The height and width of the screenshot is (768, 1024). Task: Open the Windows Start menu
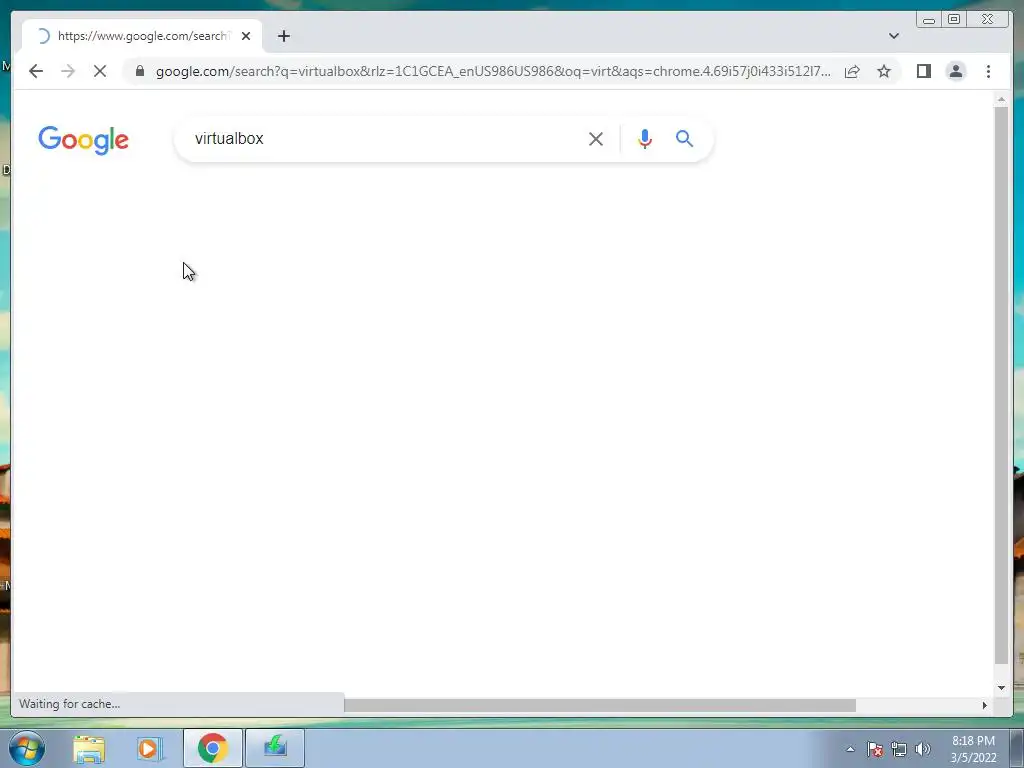(27, 748)
